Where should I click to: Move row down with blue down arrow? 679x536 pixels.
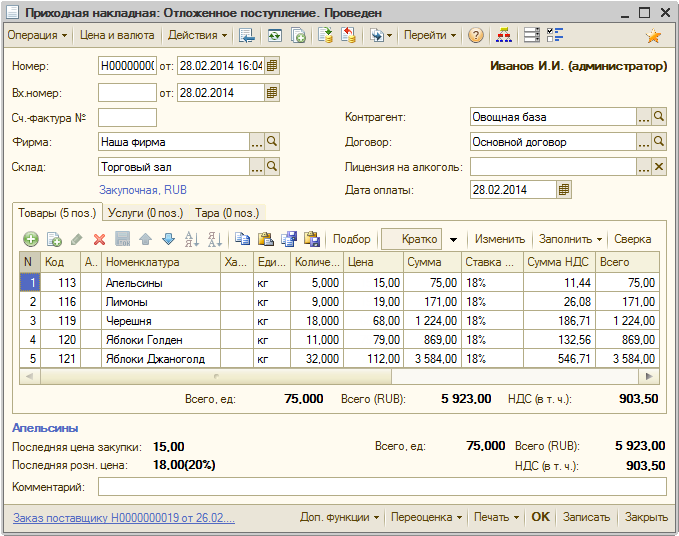click(168, 239)
